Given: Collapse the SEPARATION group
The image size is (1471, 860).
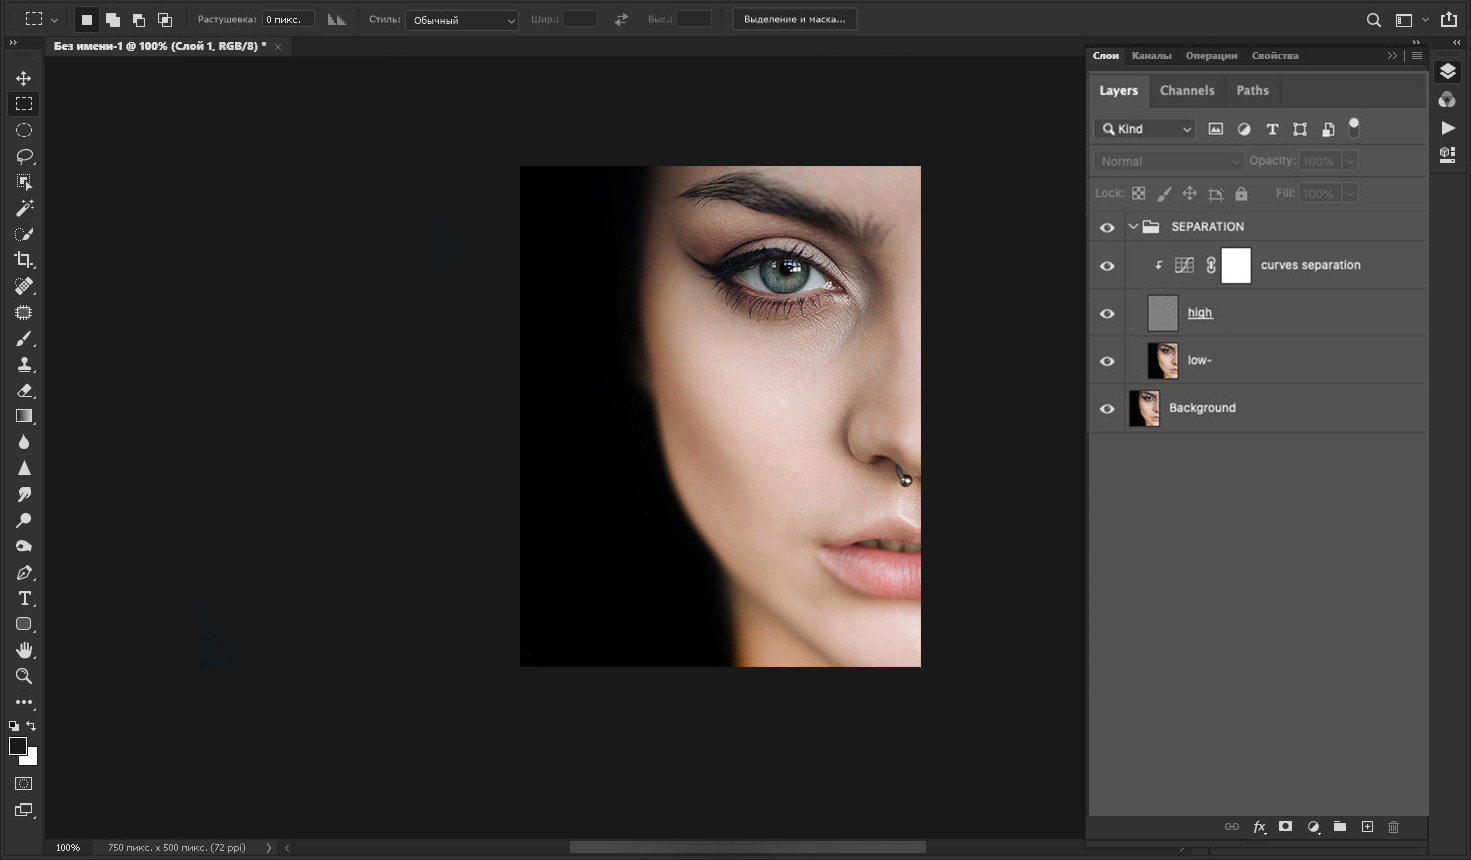Looking at the screenshot, I should point(1135,226).
